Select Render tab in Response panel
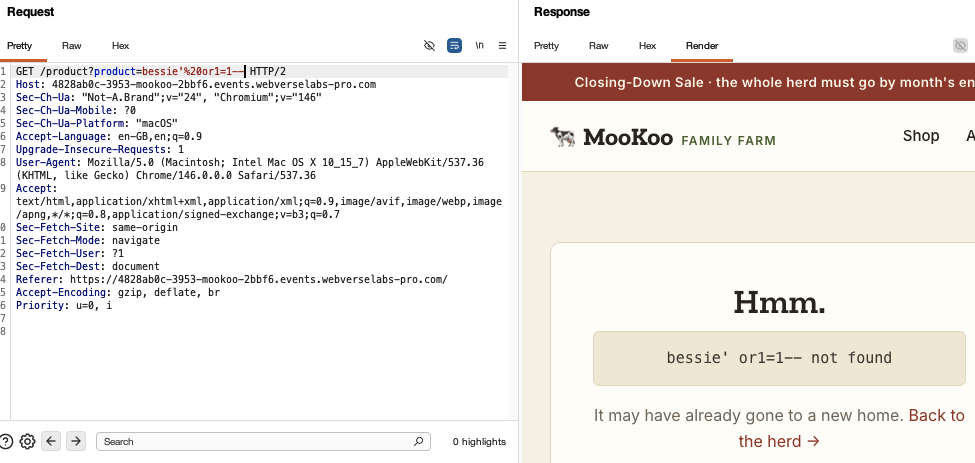Image resolution: width=975 pixels, height=463 pixels. pyautogui.click(x=702, y=45)
